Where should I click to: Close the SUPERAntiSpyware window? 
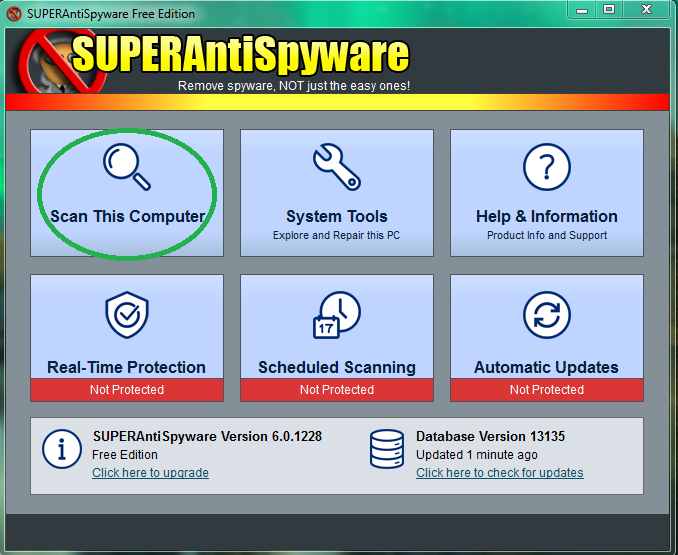pos(646,10)
